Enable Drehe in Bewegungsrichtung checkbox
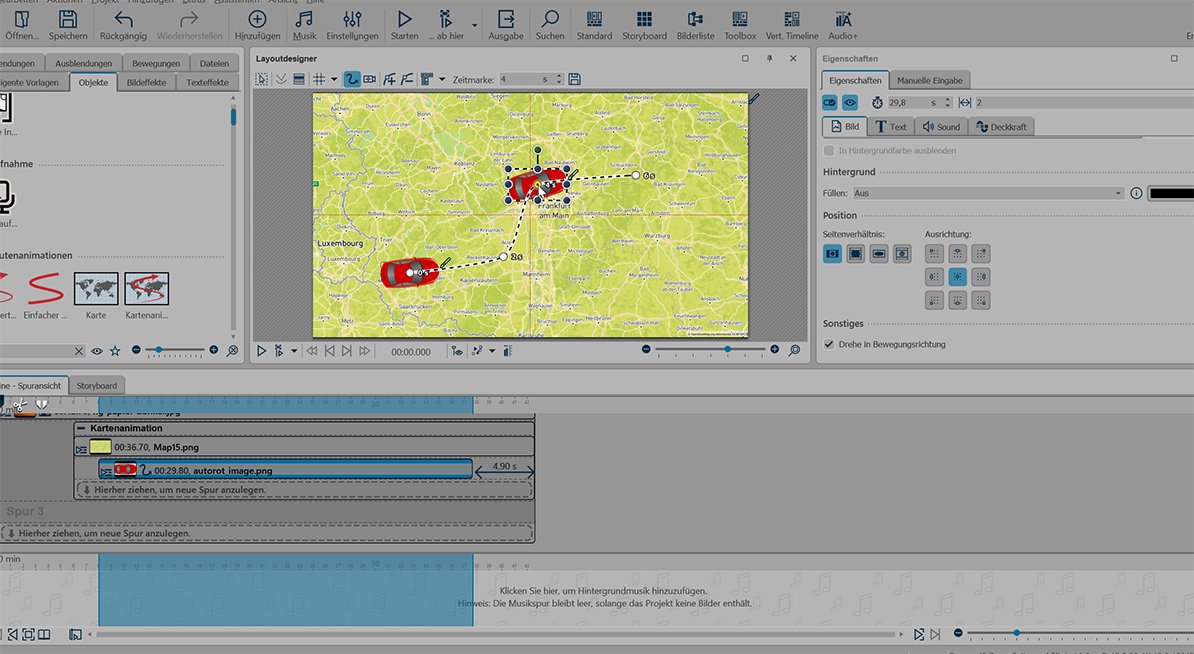Viewport: 1194px width, 654px height. tap(829, 344)
